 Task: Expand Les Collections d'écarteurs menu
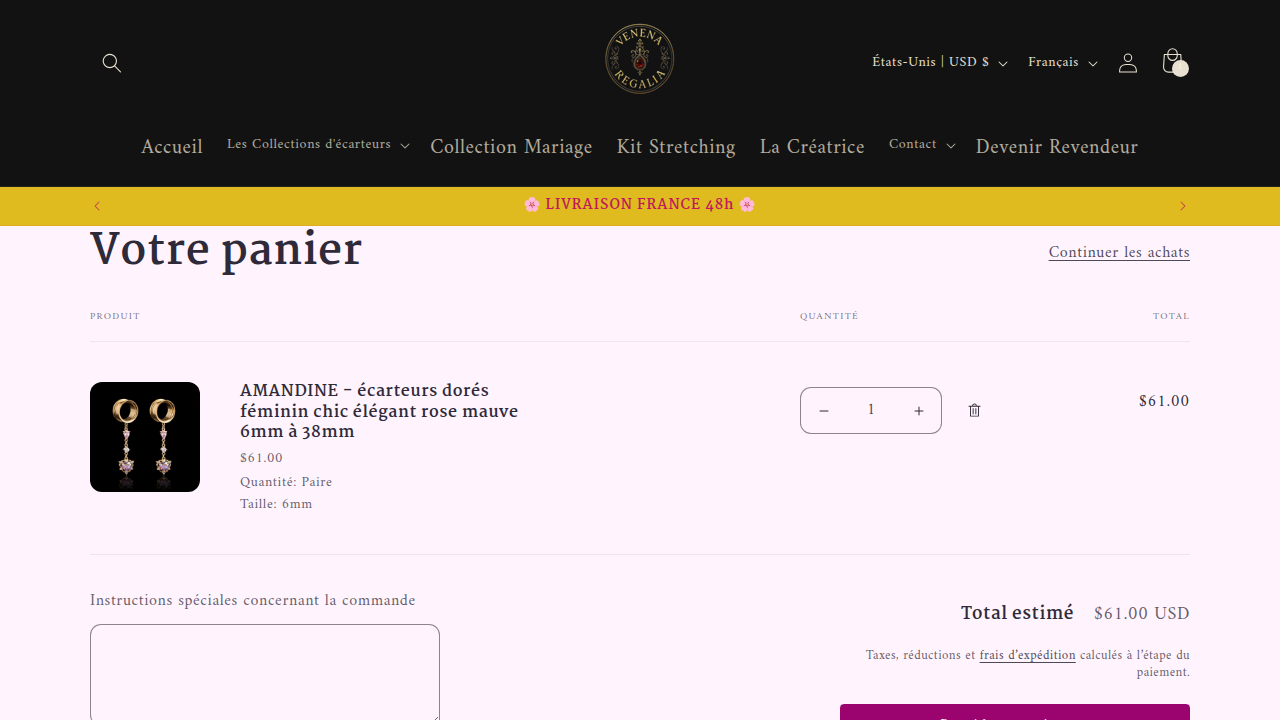[318, 145]
